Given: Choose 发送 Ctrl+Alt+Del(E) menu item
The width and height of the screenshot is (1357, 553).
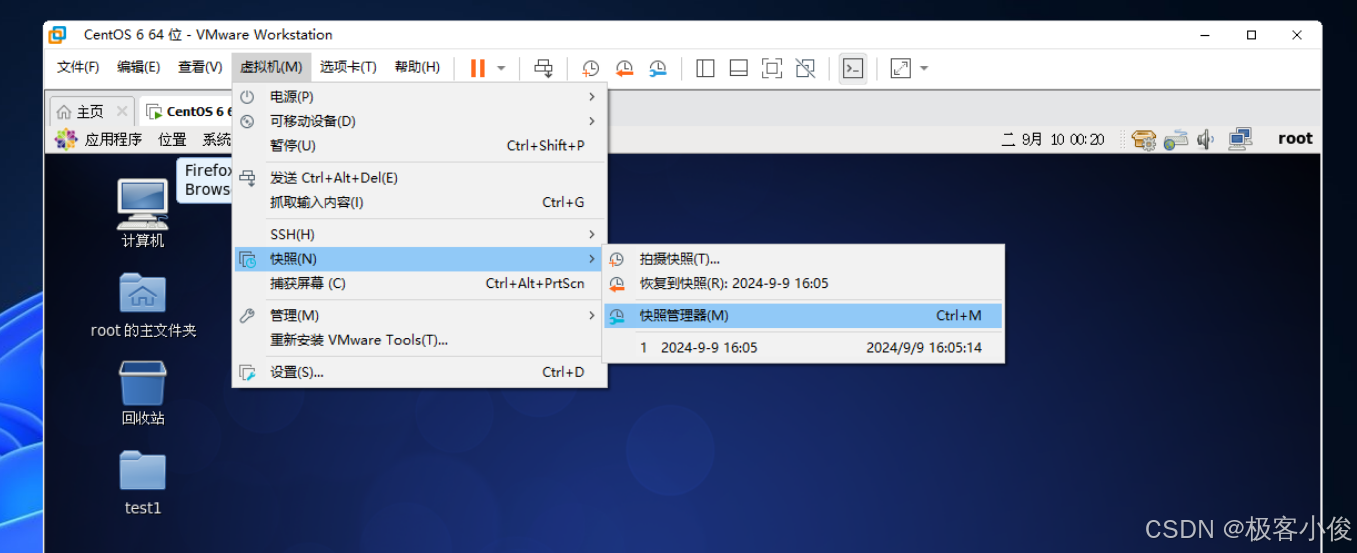Looking at the screenshot, I should click(419, 178).
